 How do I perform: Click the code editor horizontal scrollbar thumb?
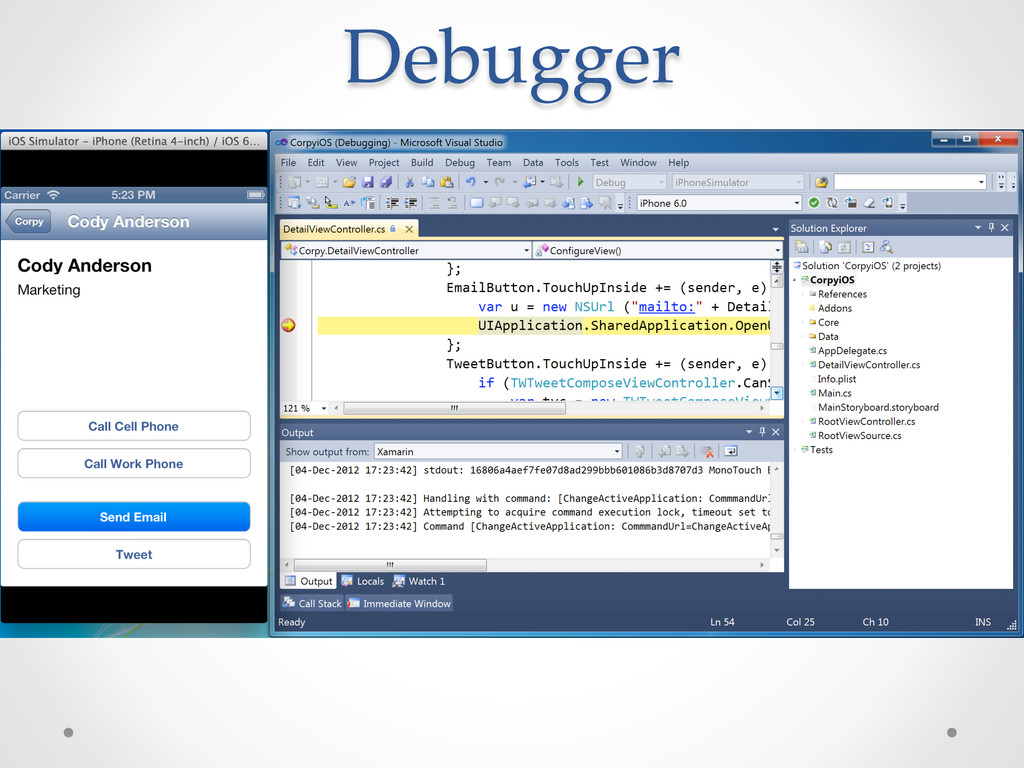pos(455,408)
